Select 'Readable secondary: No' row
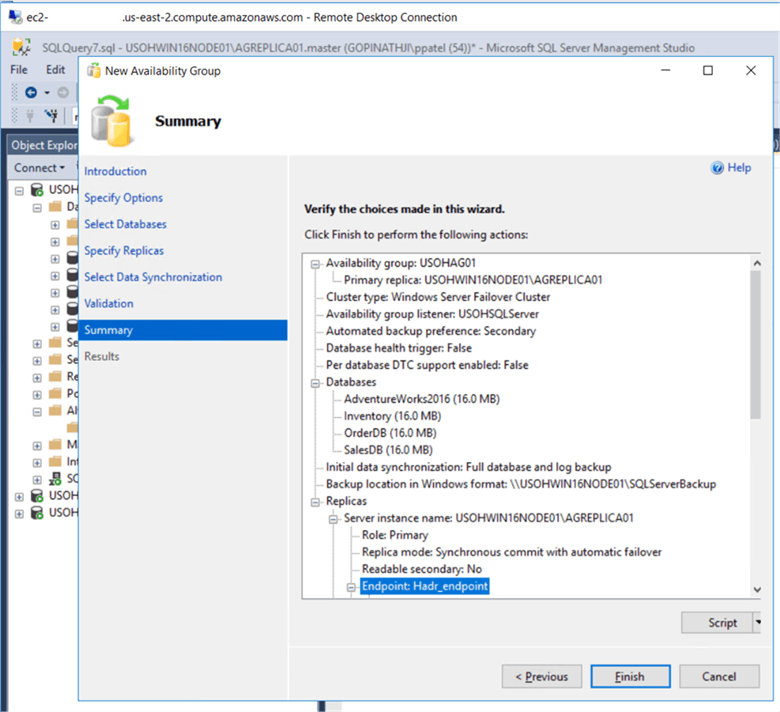Screen dimensions: 780x712 422,569
